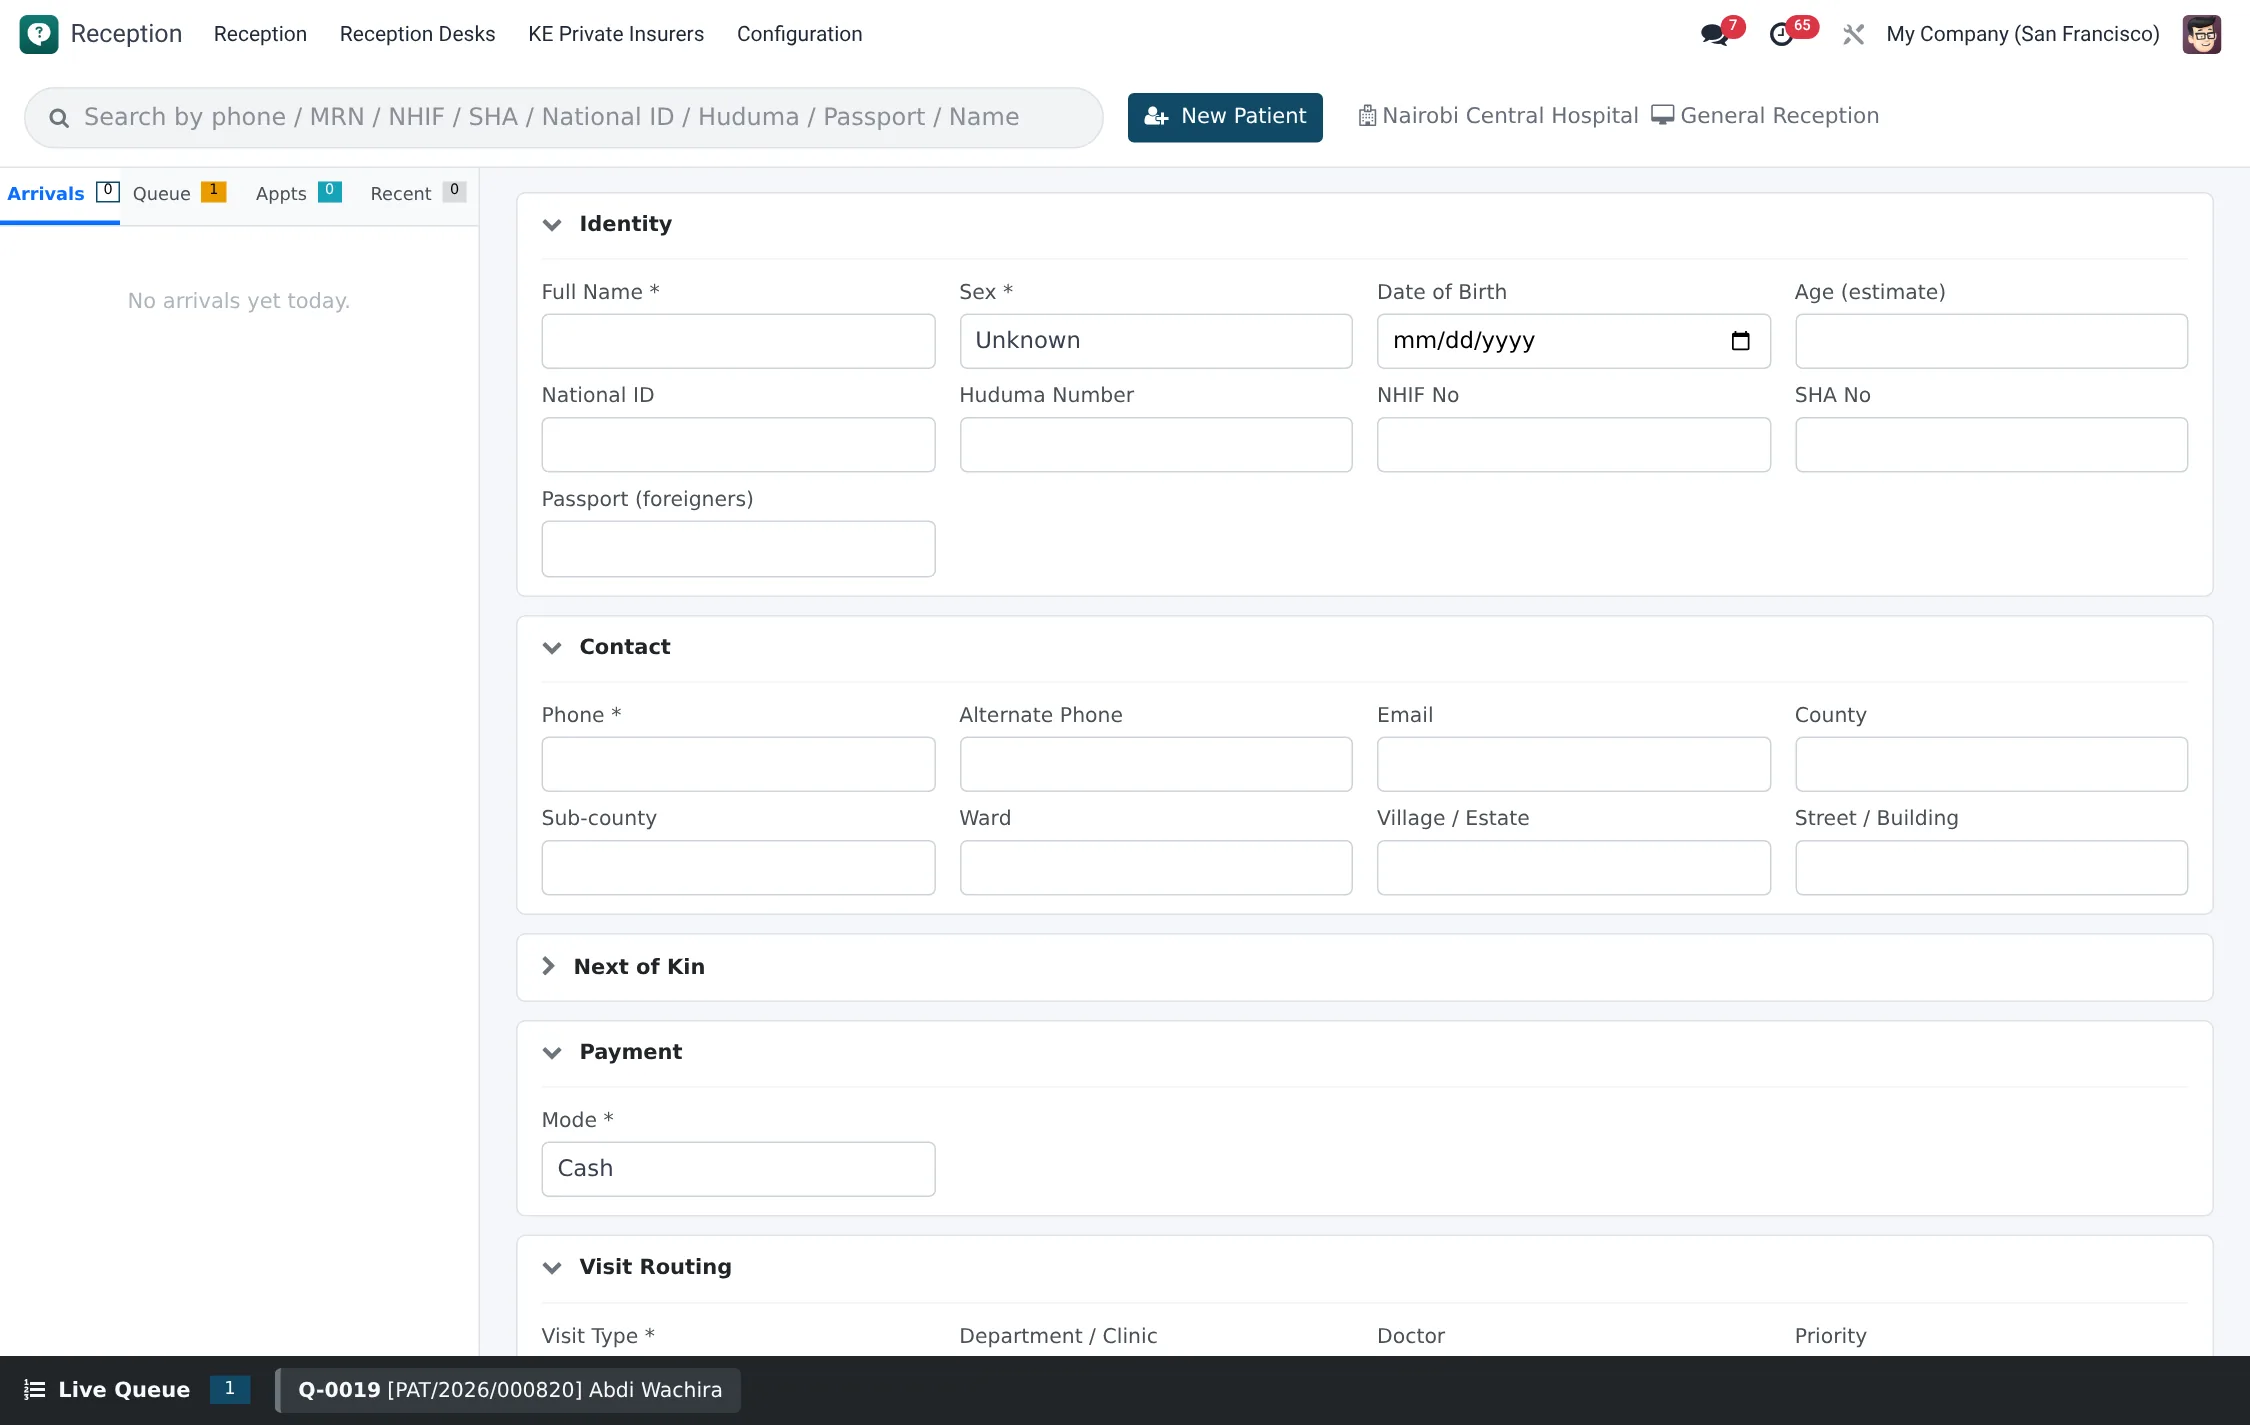Open the user avatar menu
The image size is (2250, 1425).
(x=2201, y=35)
